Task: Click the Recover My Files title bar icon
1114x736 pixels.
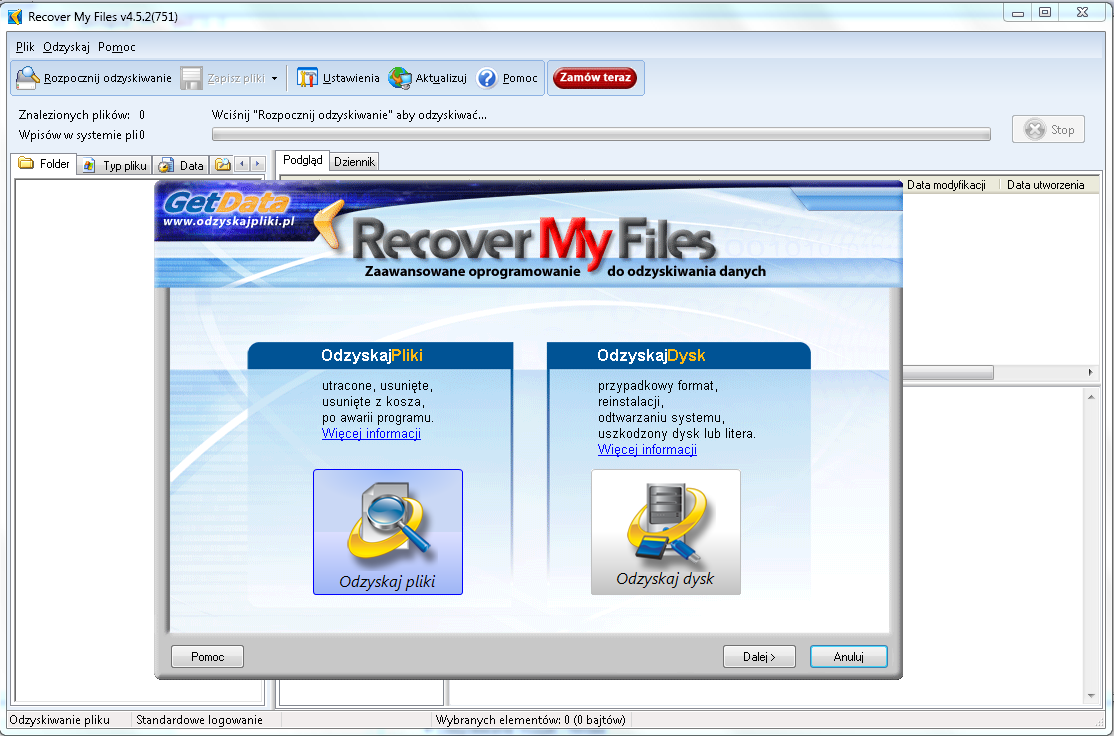Action: [15, 16]
